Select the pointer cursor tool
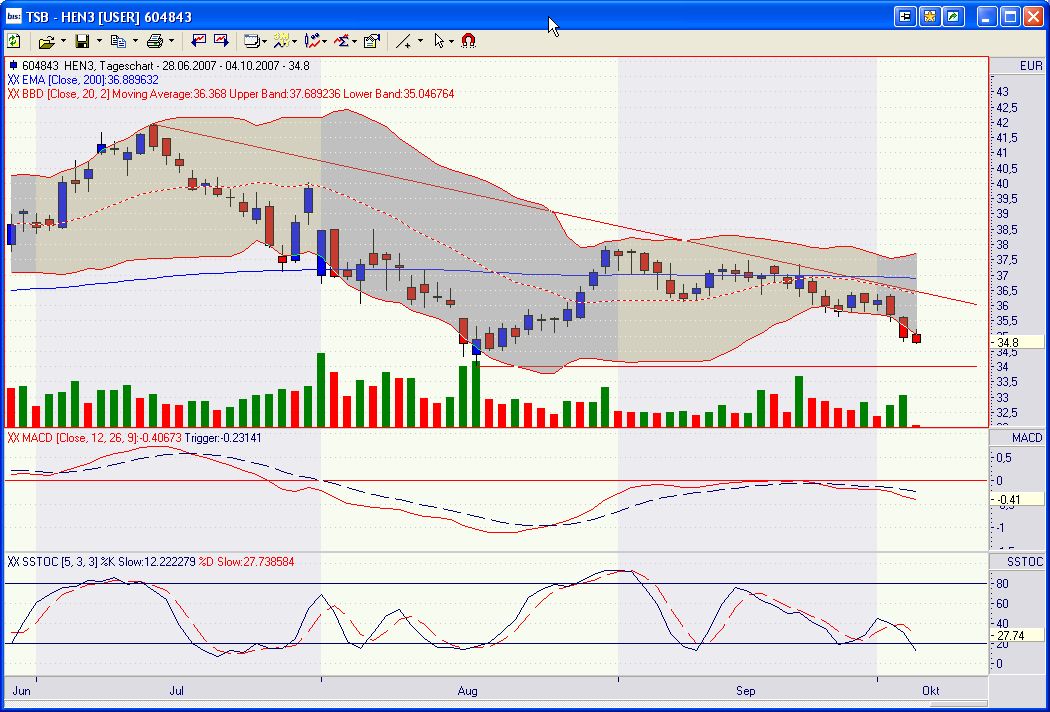This screenshot has height=712, width=1050. point(439,42)
